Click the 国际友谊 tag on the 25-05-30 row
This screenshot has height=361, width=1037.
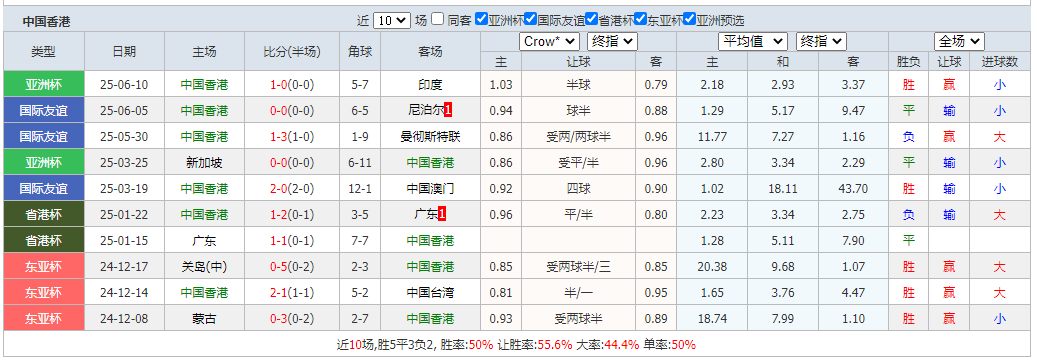click(44, 136)
